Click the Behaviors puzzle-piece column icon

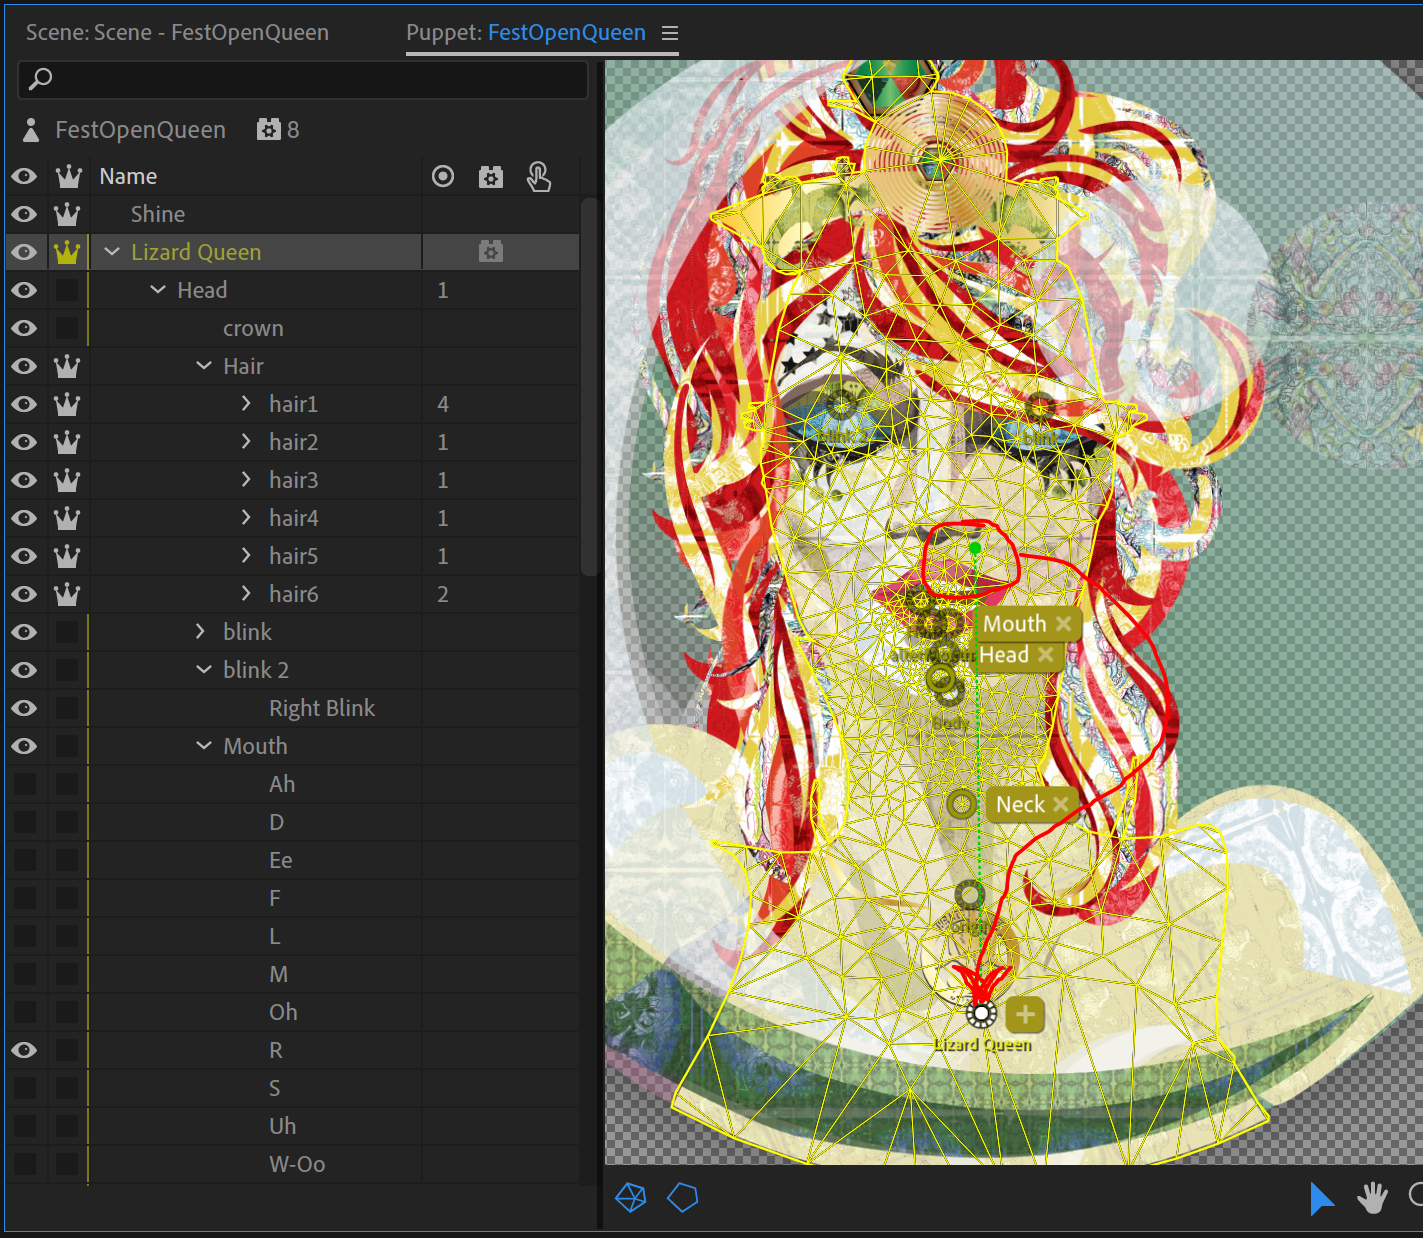click(491, 176)
